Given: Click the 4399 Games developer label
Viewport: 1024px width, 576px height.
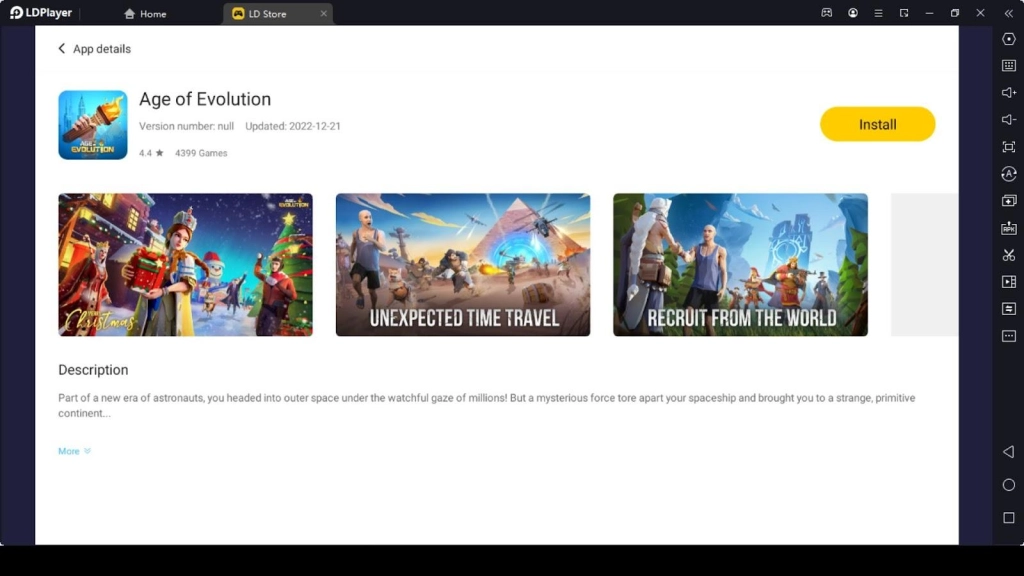Looking at the screenshot, I should click(201, 153).
